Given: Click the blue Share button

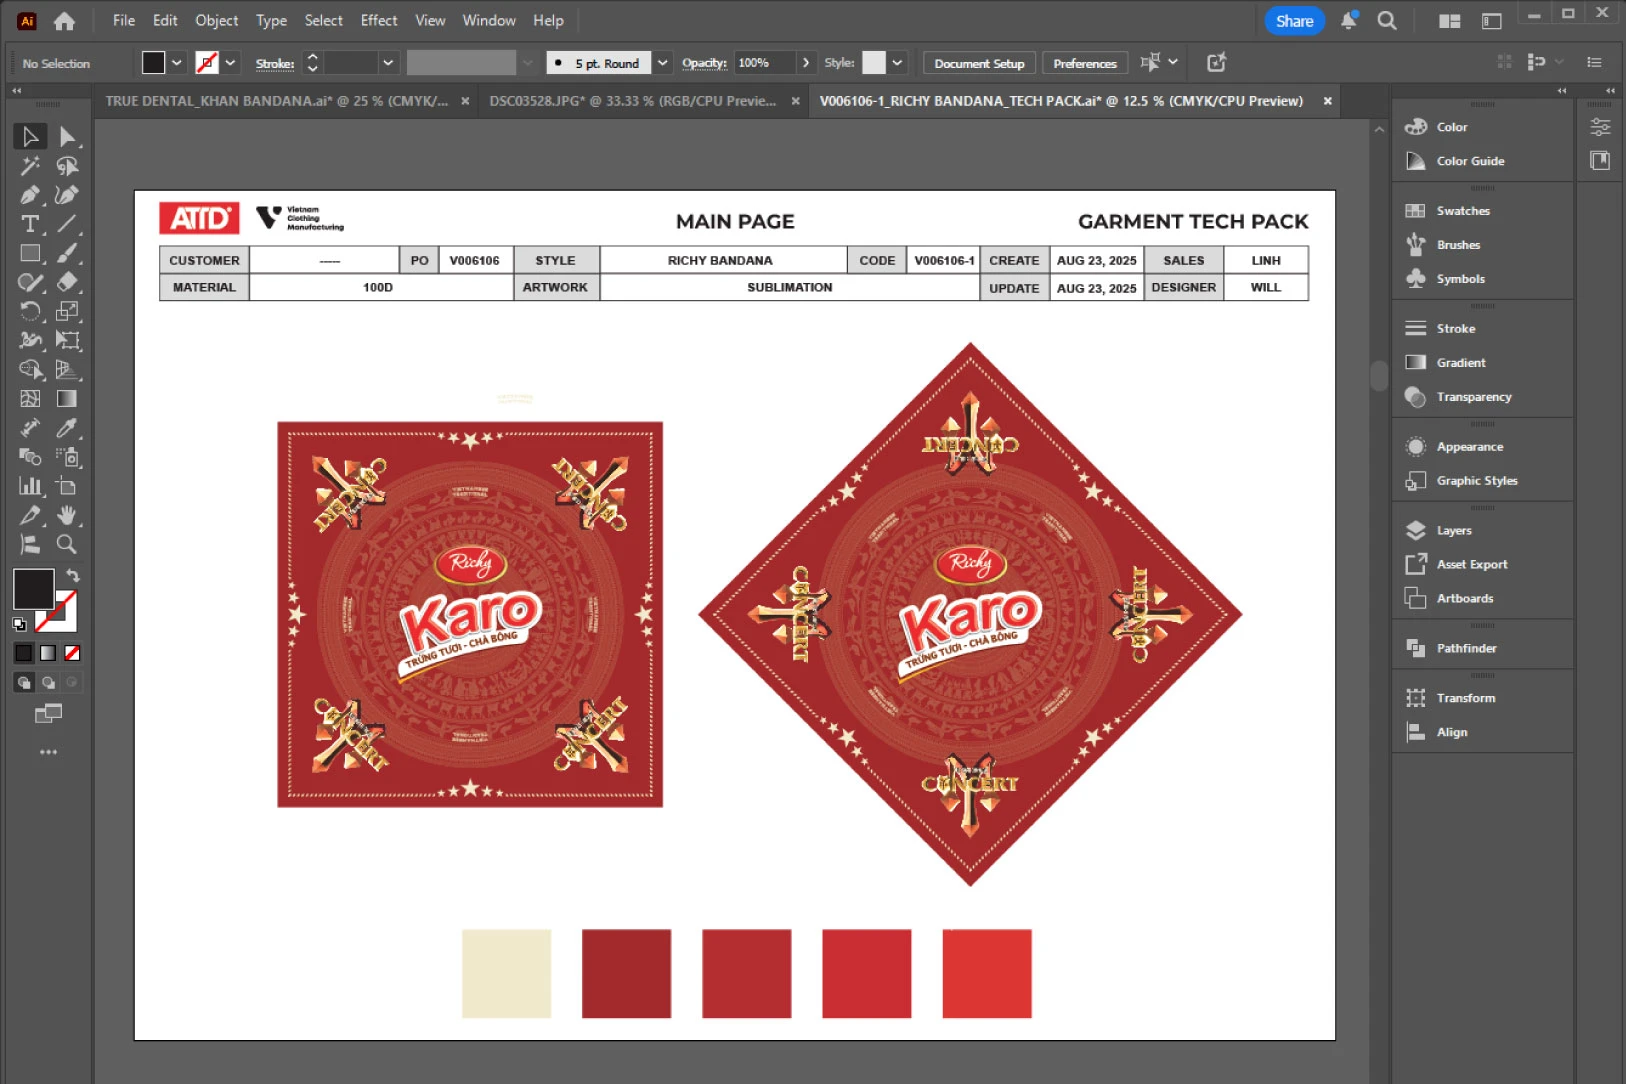Looking at the screenshot, I should (1294, 21).
